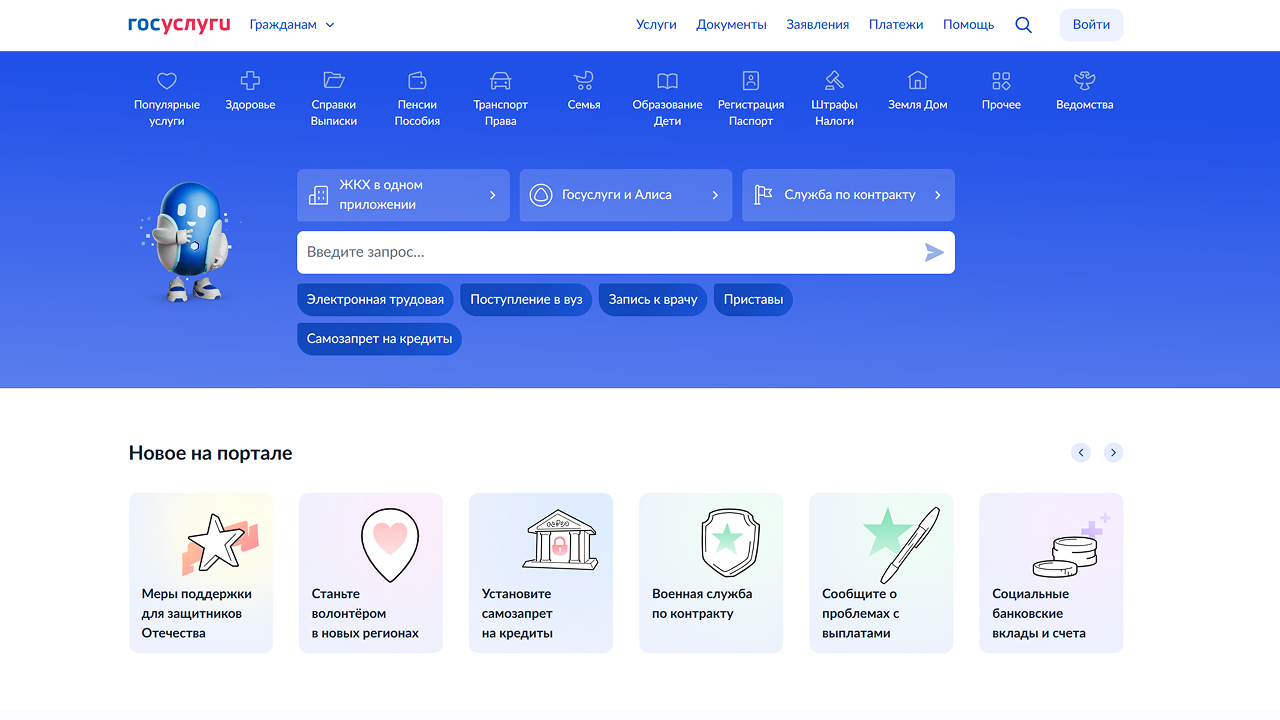
Task: Open the Станьте волонтёром в новых регионах card
Action: (371, 573)
